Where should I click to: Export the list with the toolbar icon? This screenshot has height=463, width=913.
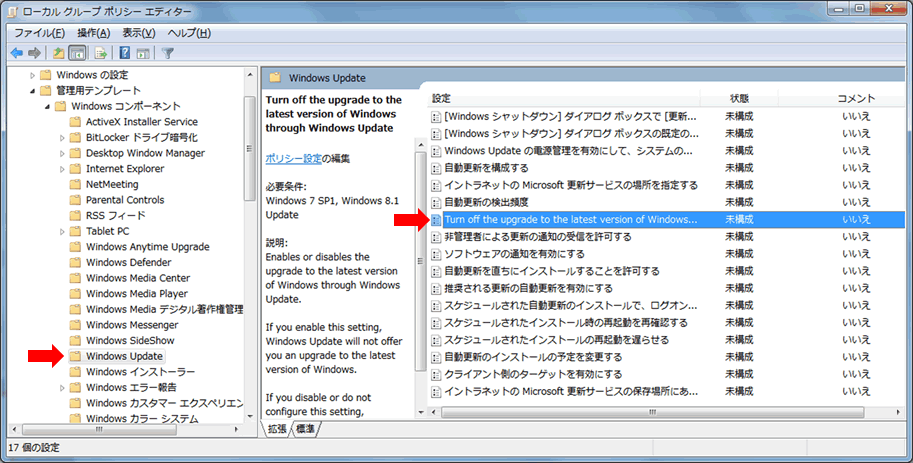101,53
